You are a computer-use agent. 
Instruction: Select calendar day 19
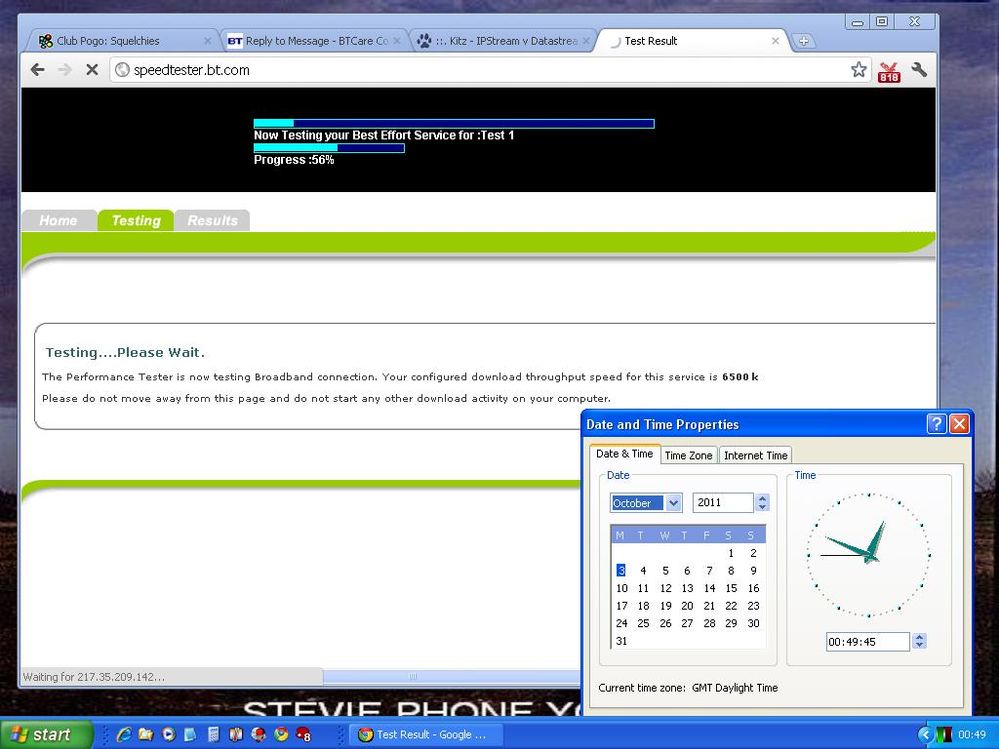pos(665,606)
